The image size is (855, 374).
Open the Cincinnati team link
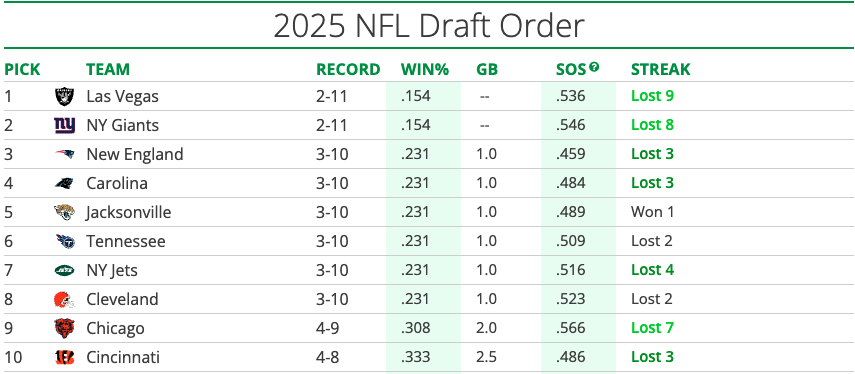click(123, 357)
